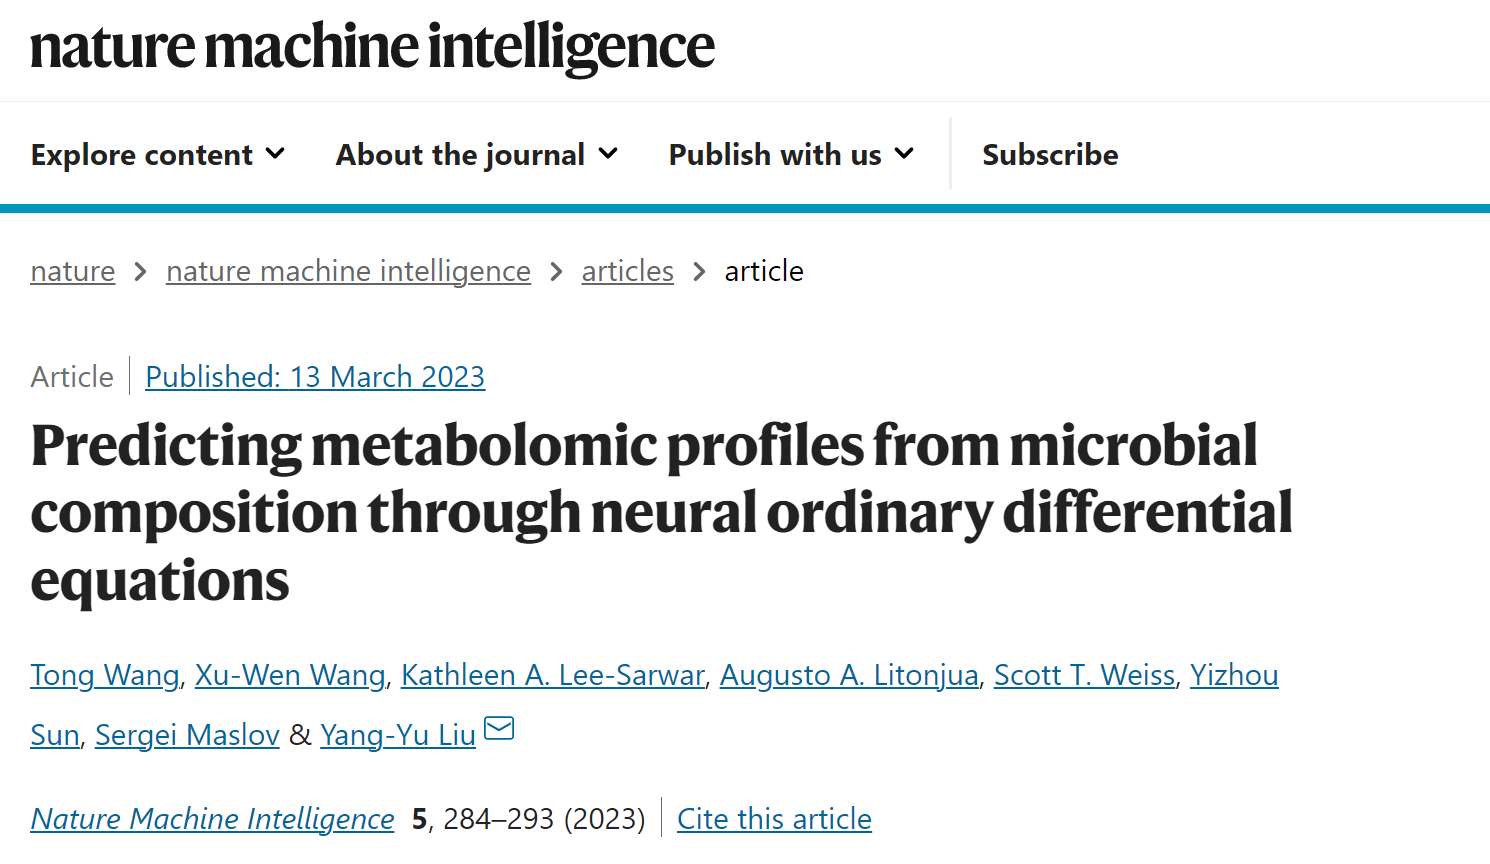The height and width of the screenshot is (864, 1490).
Task: Open author profile for Tong Wang
Action: (104, 675)
